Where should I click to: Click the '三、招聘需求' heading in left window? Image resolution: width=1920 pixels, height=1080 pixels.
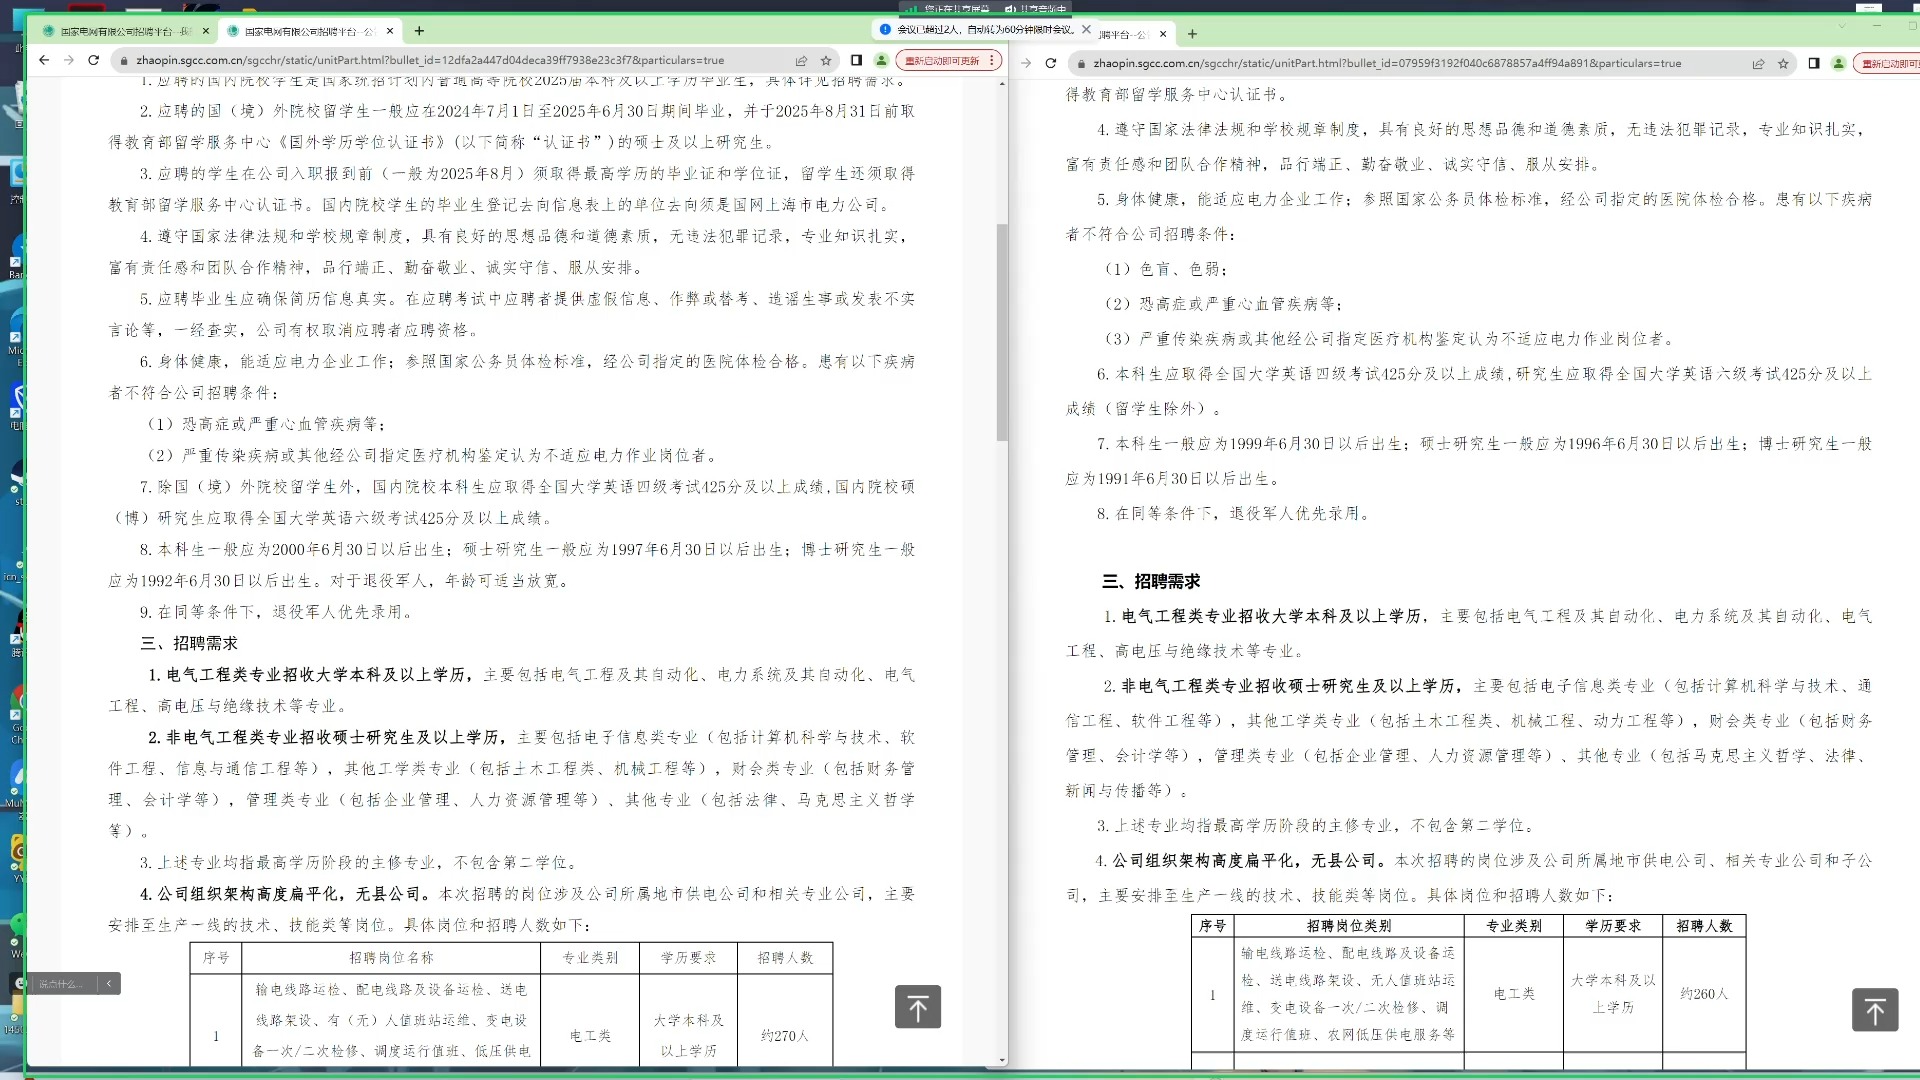point(190,644)
